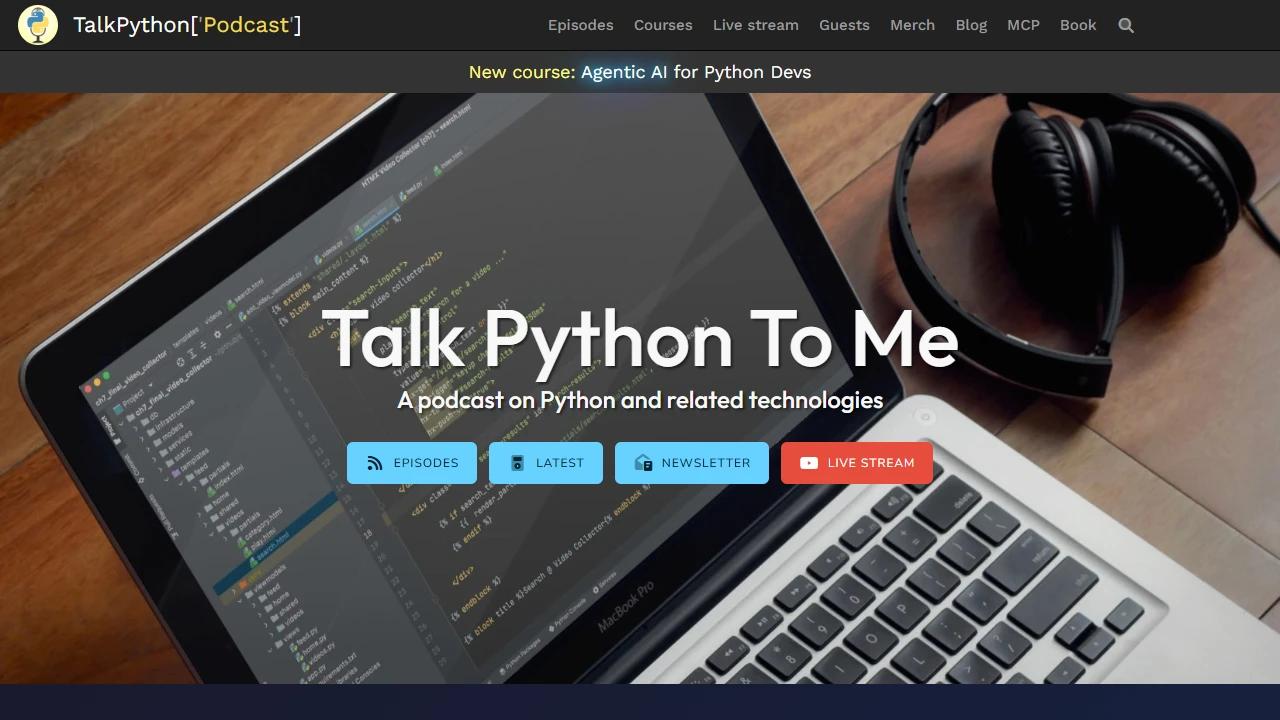
Task: Click the newsletter envelope icon
Action: tap(644, 462)
